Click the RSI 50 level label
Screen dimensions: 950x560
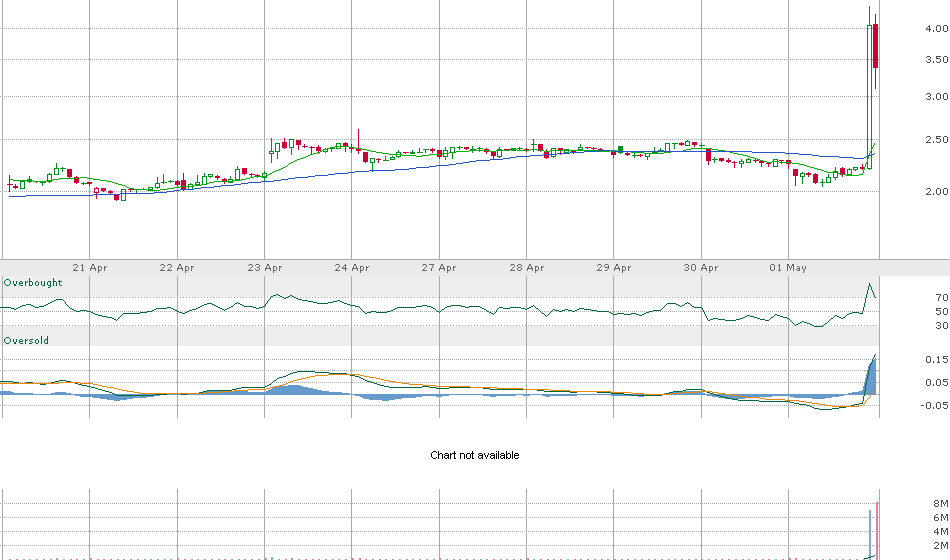[x=942, y=312]
